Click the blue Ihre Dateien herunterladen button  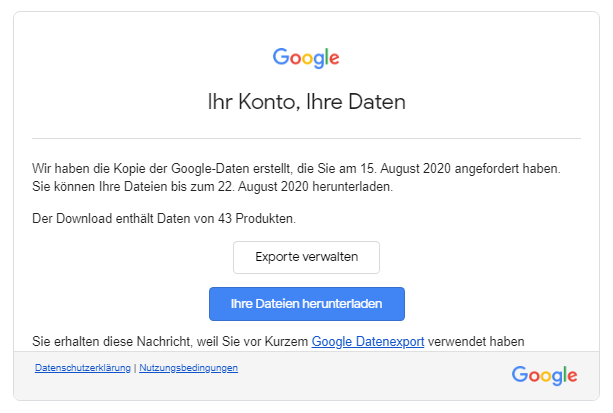click(306, 303)
